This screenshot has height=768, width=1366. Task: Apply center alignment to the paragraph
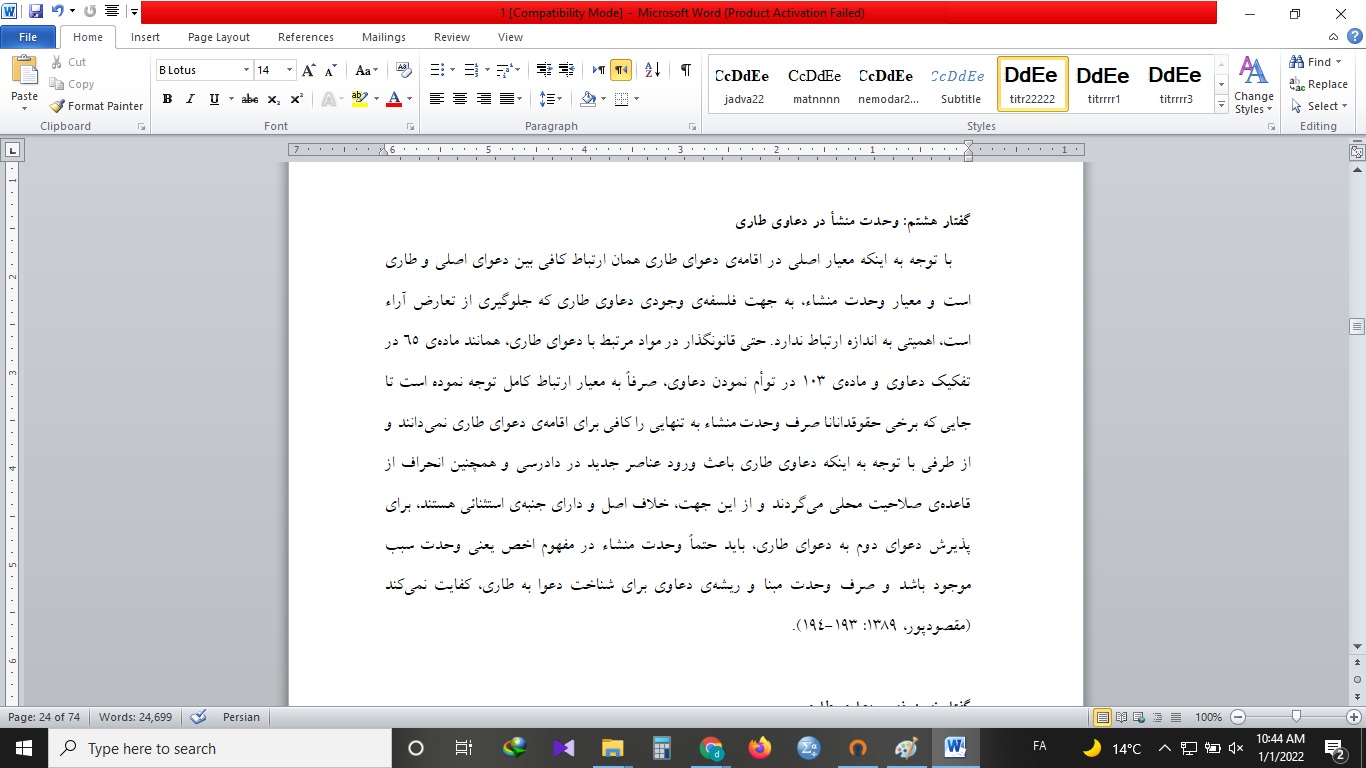(x=460, y=98)
